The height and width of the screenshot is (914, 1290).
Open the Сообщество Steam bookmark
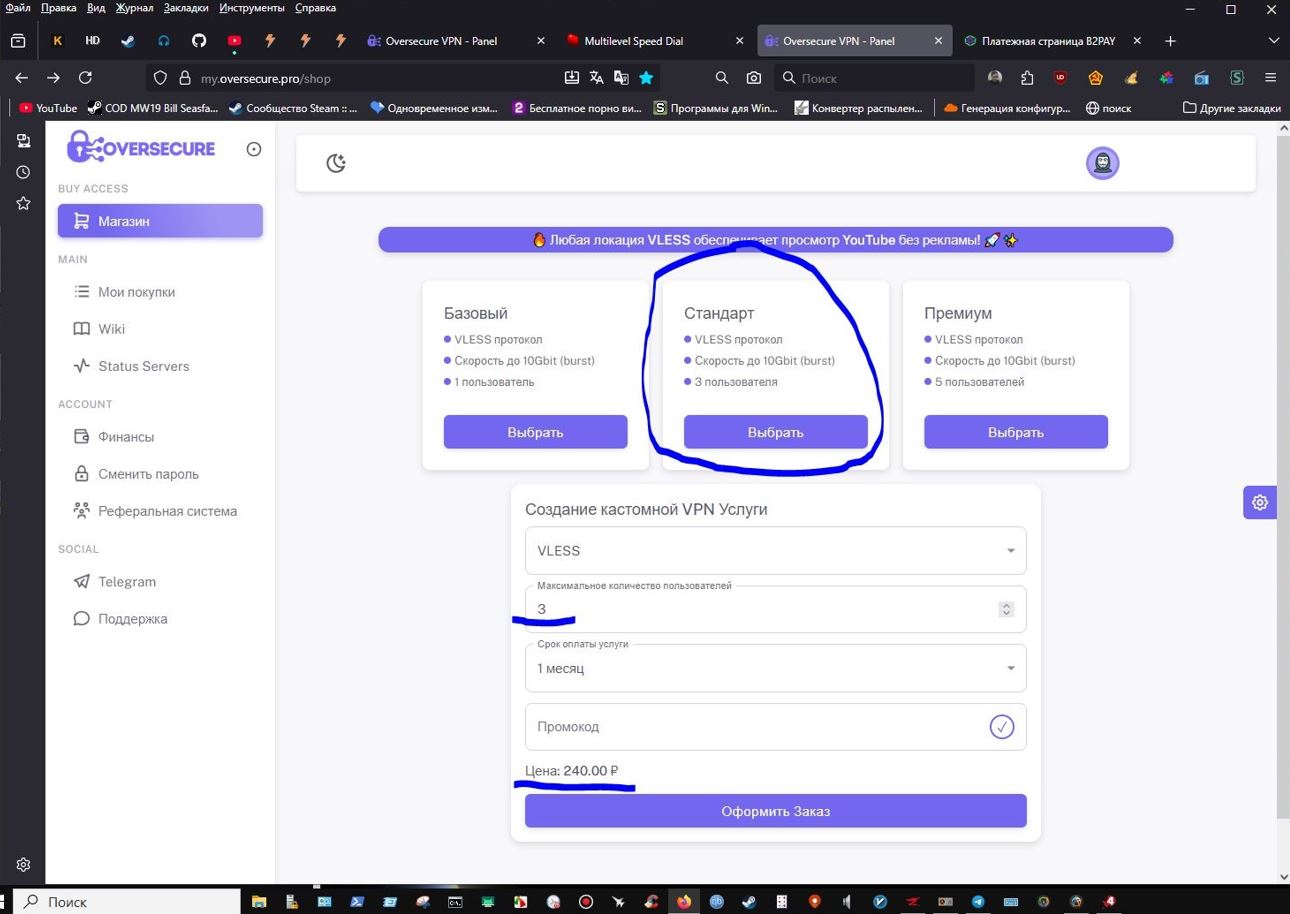coord(292,108)
